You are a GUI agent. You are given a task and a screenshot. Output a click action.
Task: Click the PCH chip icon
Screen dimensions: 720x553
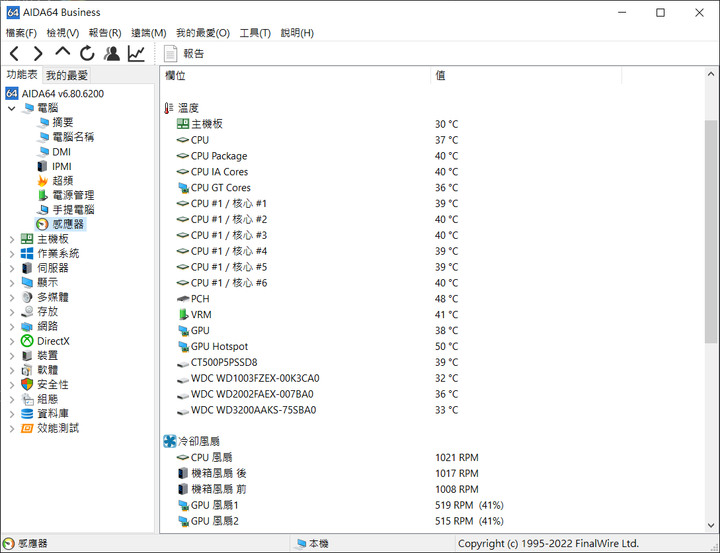point(183,299)
